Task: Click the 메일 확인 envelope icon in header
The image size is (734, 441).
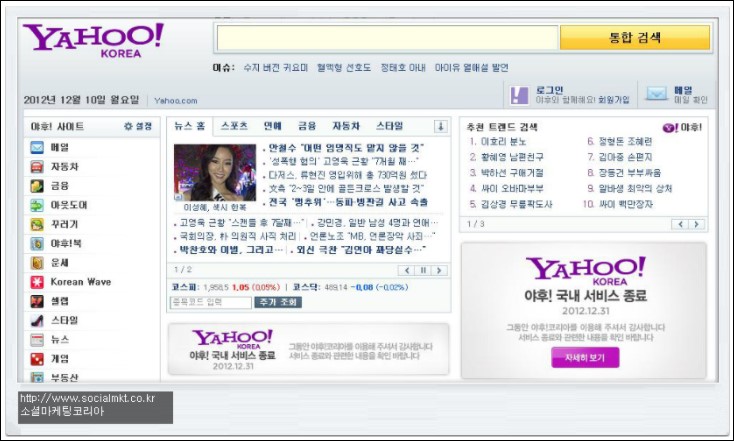Action: [657, 94]
